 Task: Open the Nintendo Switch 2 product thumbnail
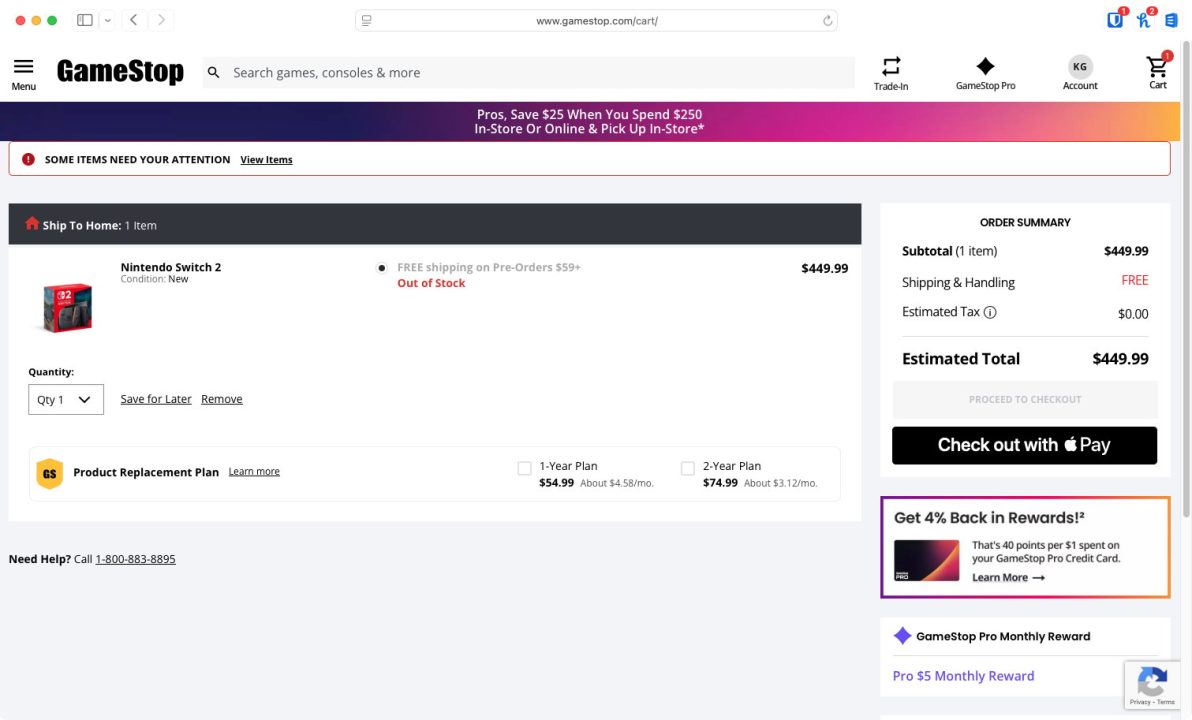(x=66, y=307)
